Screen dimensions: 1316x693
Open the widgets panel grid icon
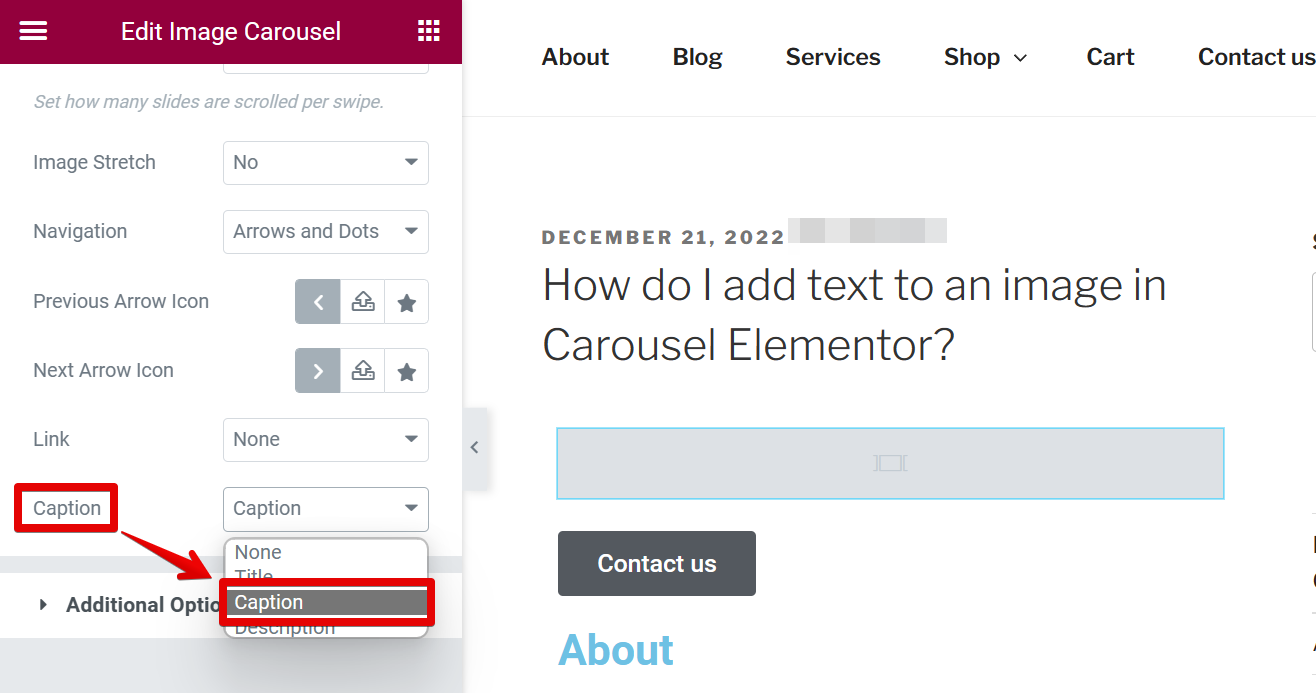pyautogui.click(x=428, y=31)
